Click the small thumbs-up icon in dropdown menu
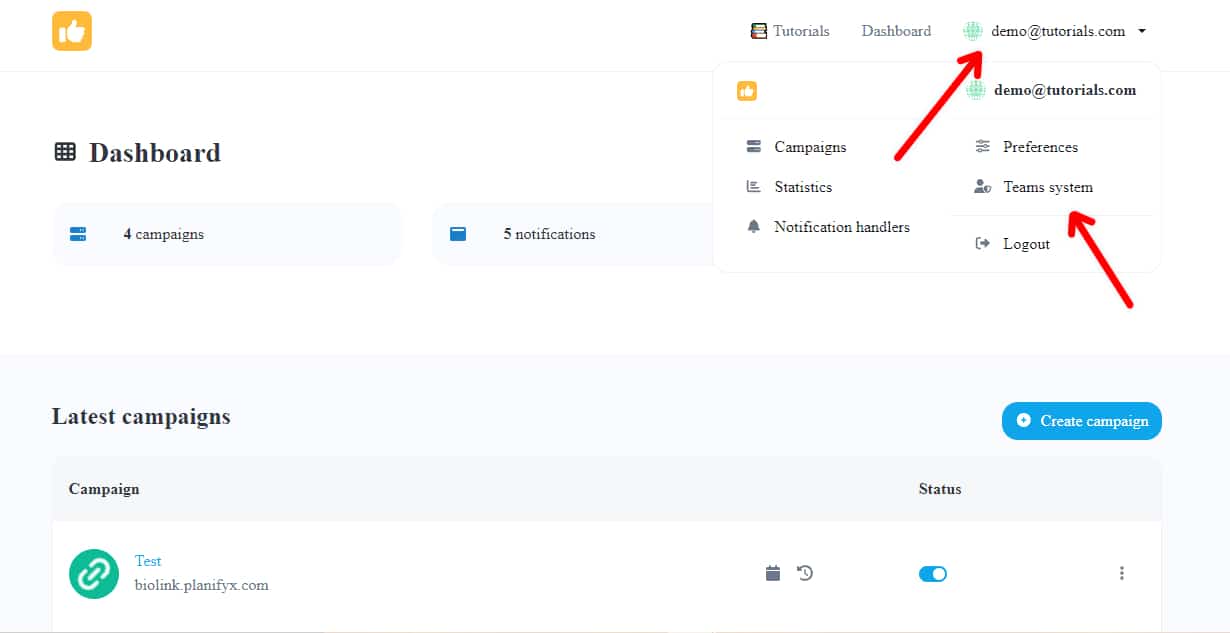The image size is (1230, 633). pyautogui.click(x=747, y=91)
